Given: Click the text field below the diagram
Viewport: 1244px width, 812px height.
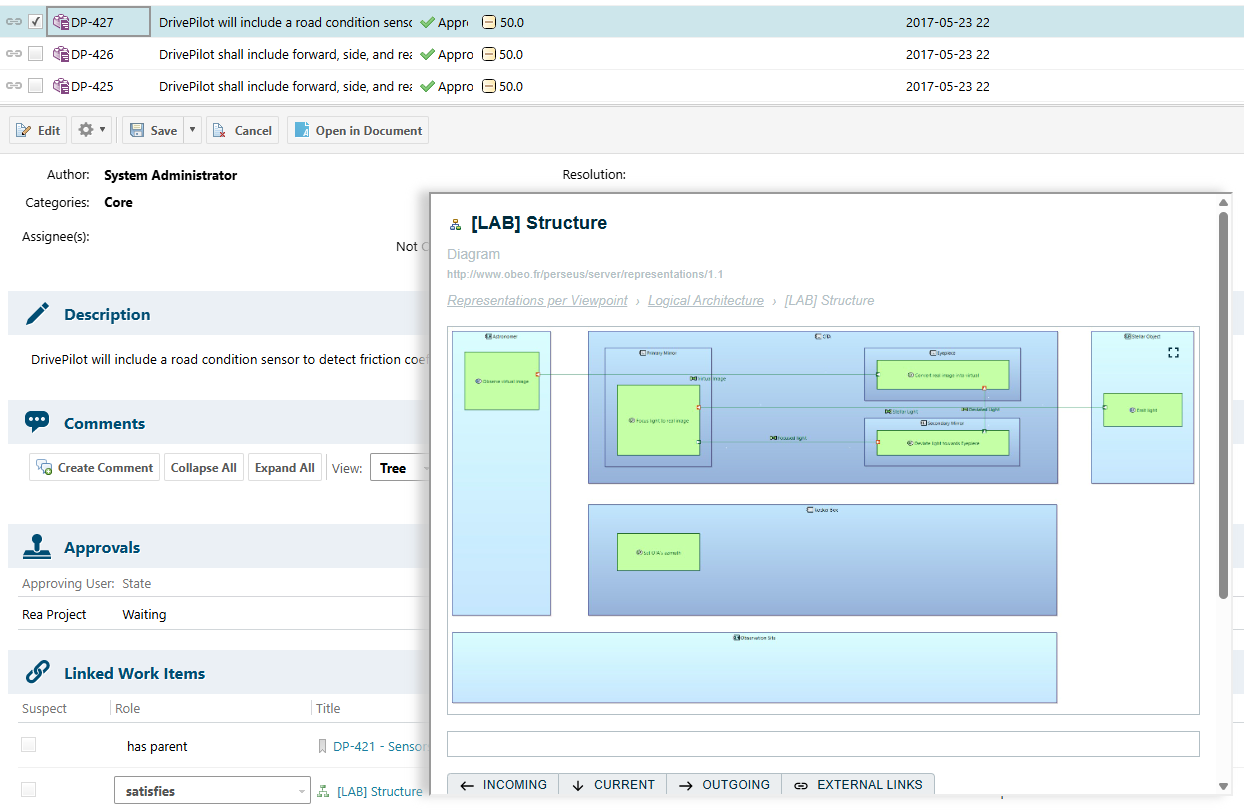Looking at the screenshot, I should (823, 744).
